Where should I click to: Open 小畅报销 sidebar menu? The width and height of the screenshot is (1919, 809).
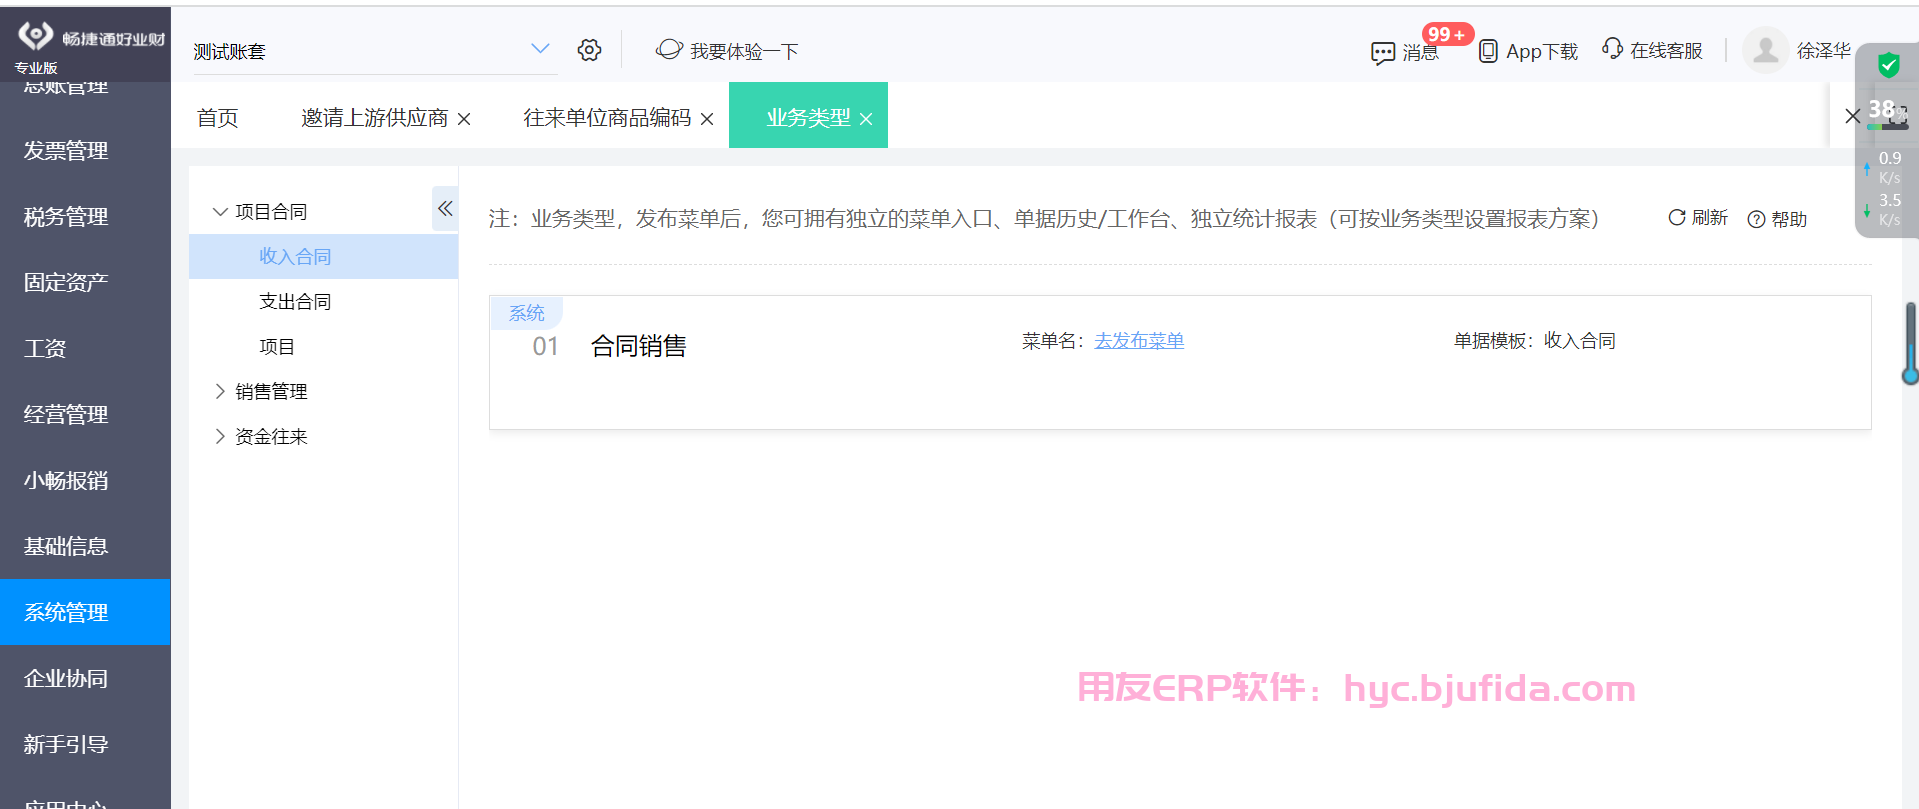pyautogui.click(x=85, y=481)
